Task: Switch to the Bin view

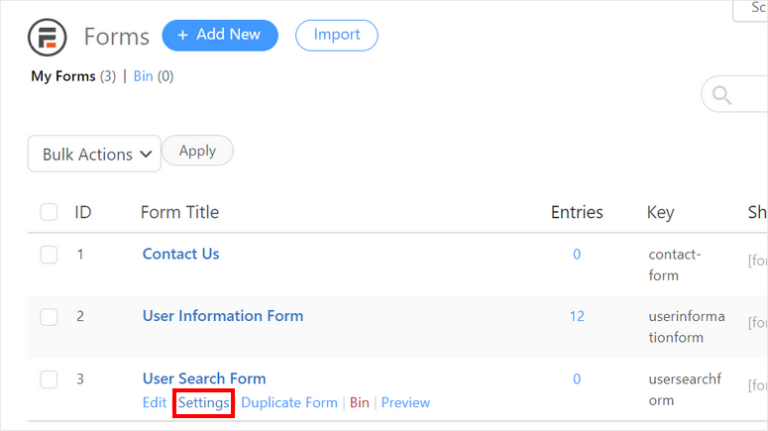Action: coord(145,76)
